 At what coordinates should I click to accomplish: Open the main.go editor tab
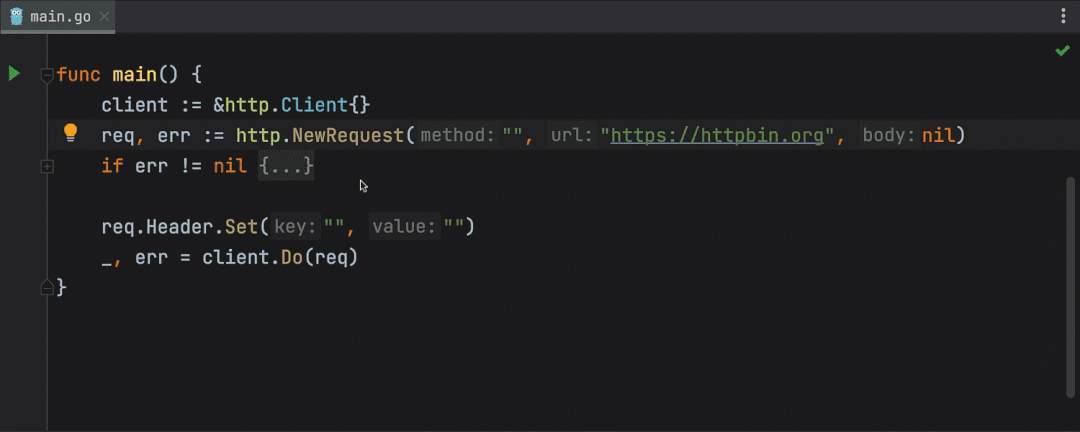pos(59,17)
